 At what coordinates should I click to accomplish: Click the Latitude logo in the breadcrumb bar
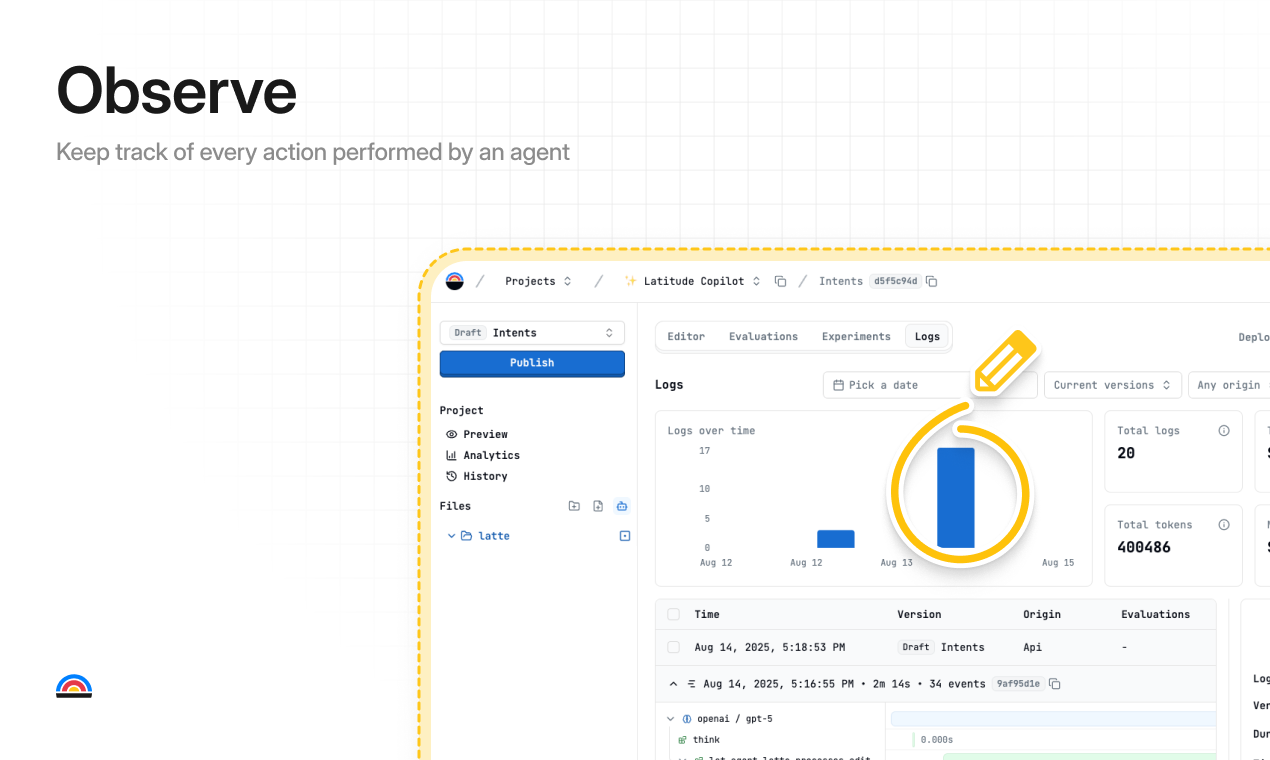[x=454, y=281]
